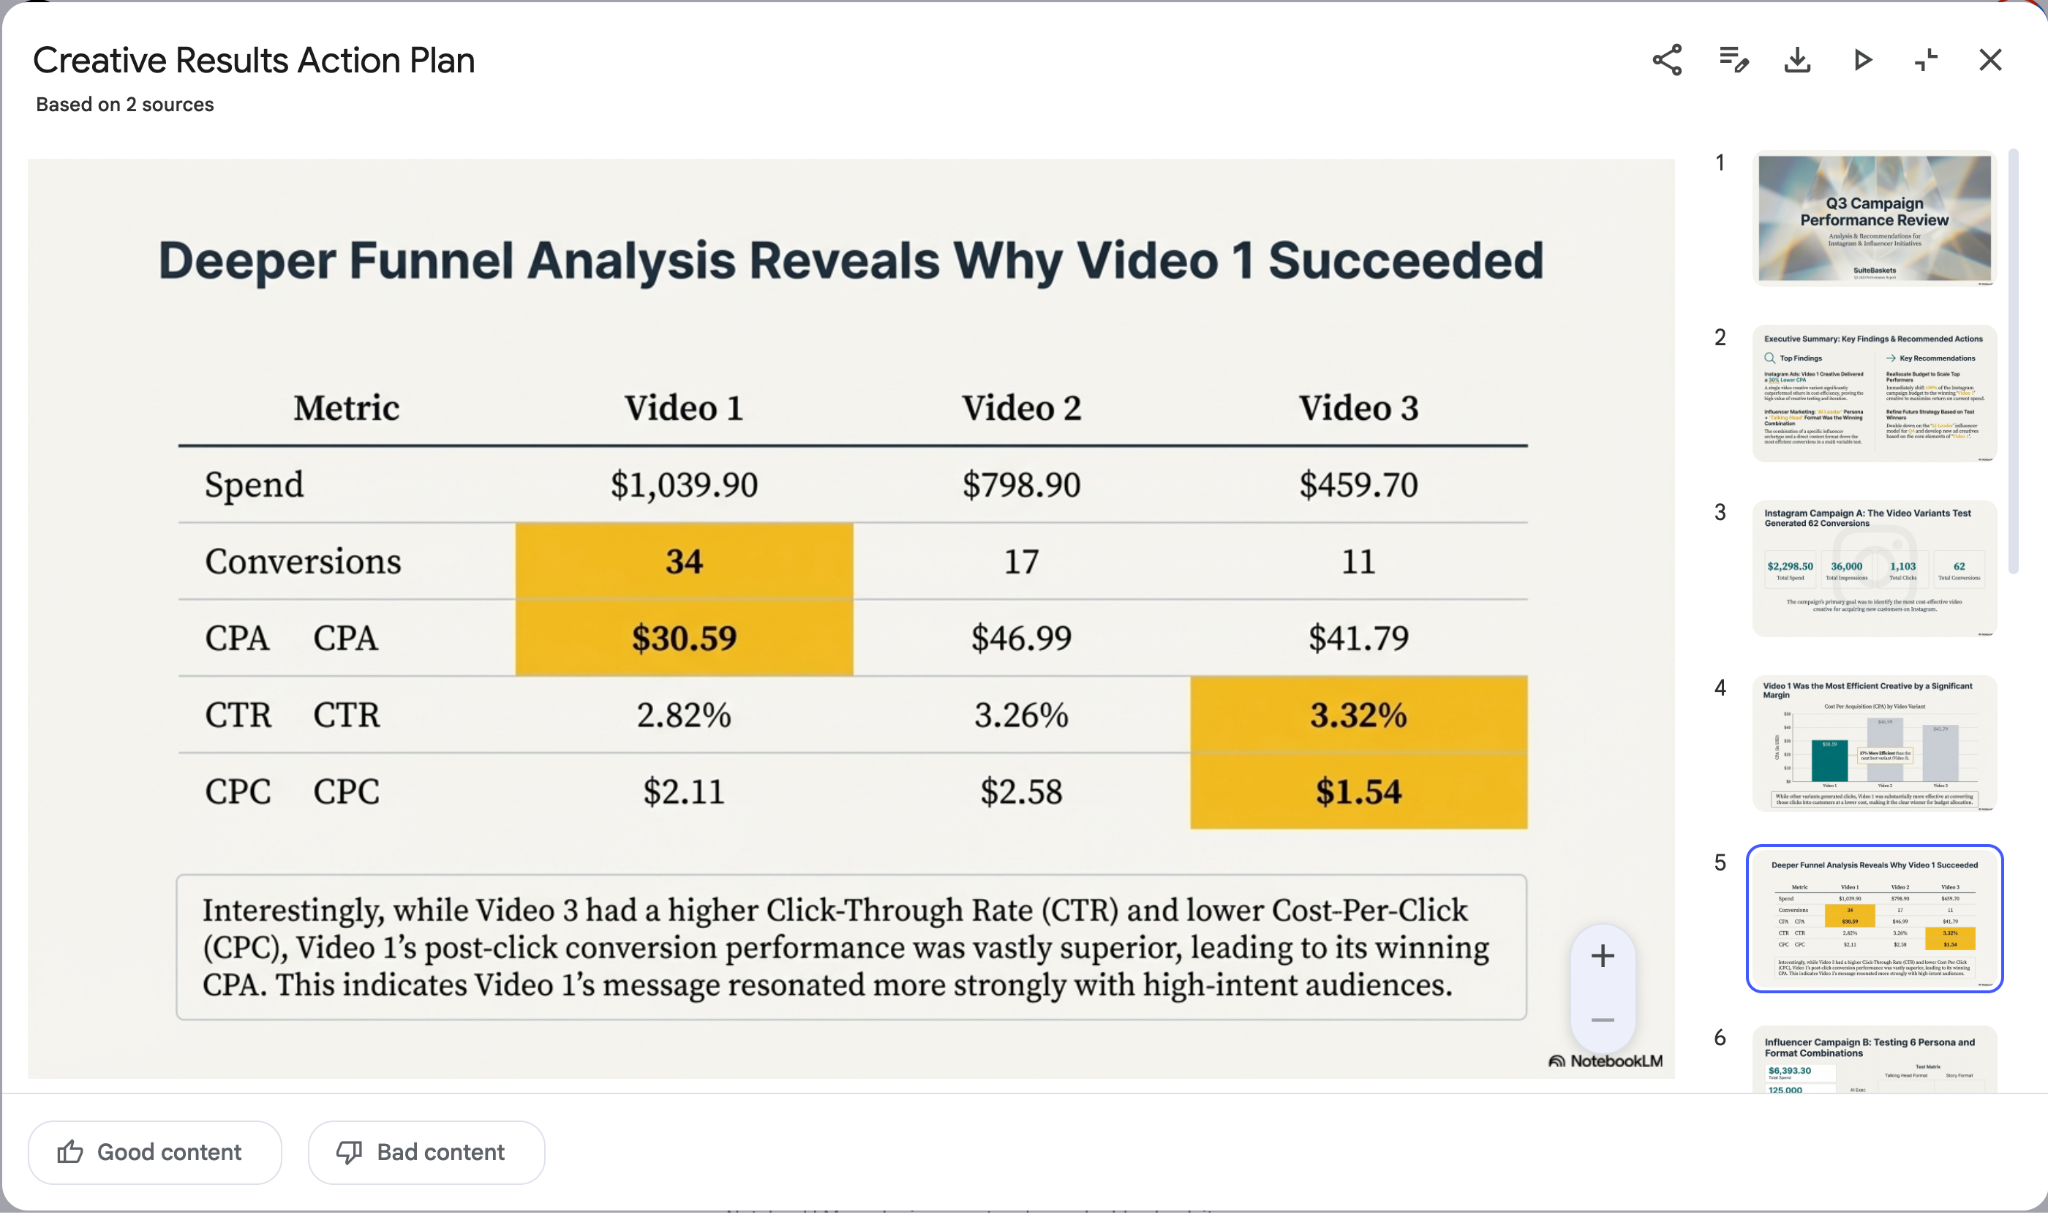2048x1213 pixels.
Task: Click the thumbs-down icon
Action: click(x=349, y=1152)
